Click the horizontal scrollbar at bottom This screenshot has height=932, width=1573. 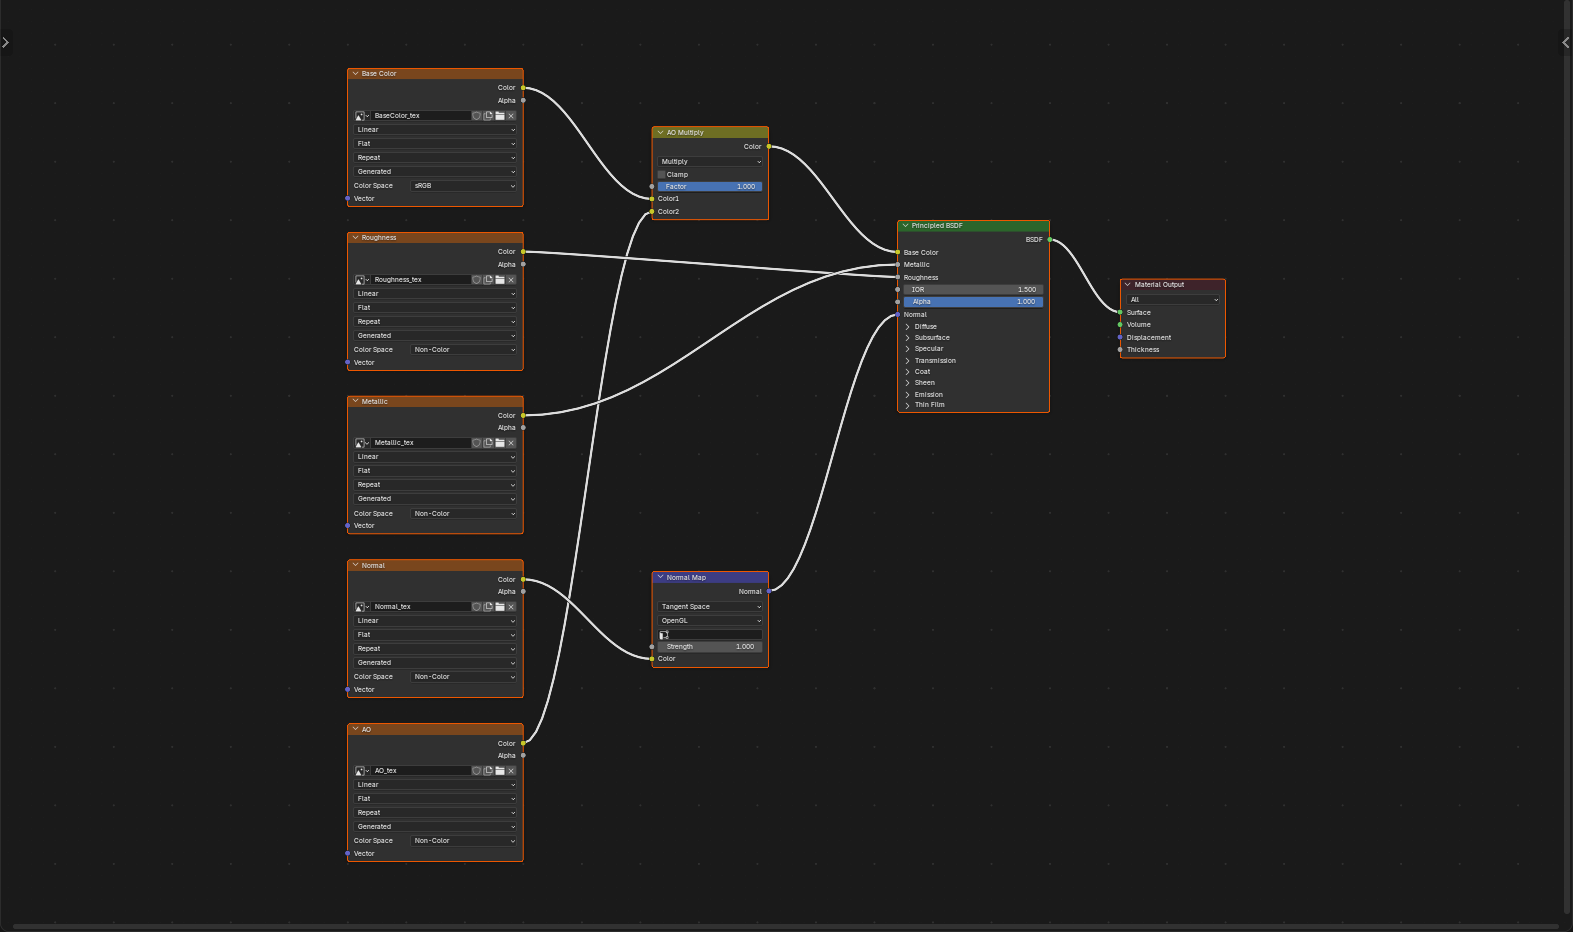click(x=785, y=927)
